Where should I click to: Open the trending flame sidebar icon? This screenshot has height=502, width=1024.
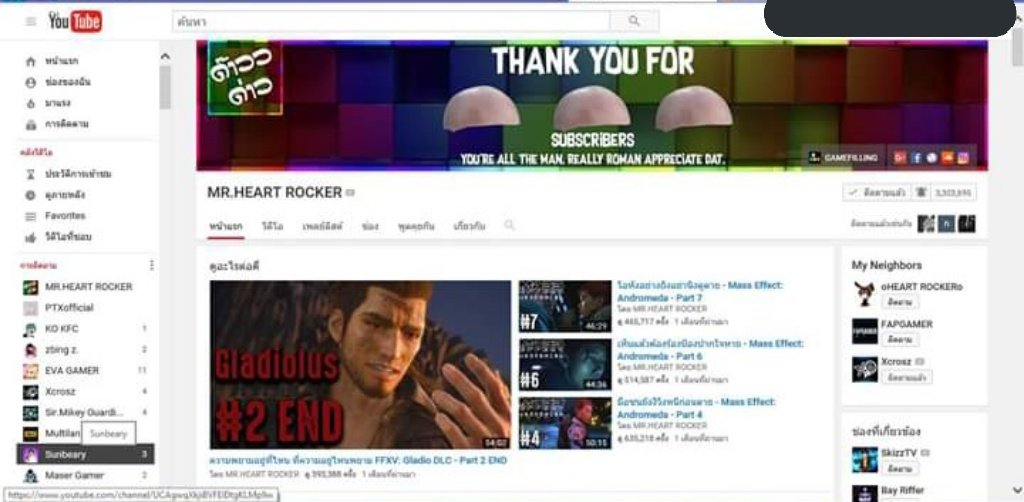click(30, 103)
